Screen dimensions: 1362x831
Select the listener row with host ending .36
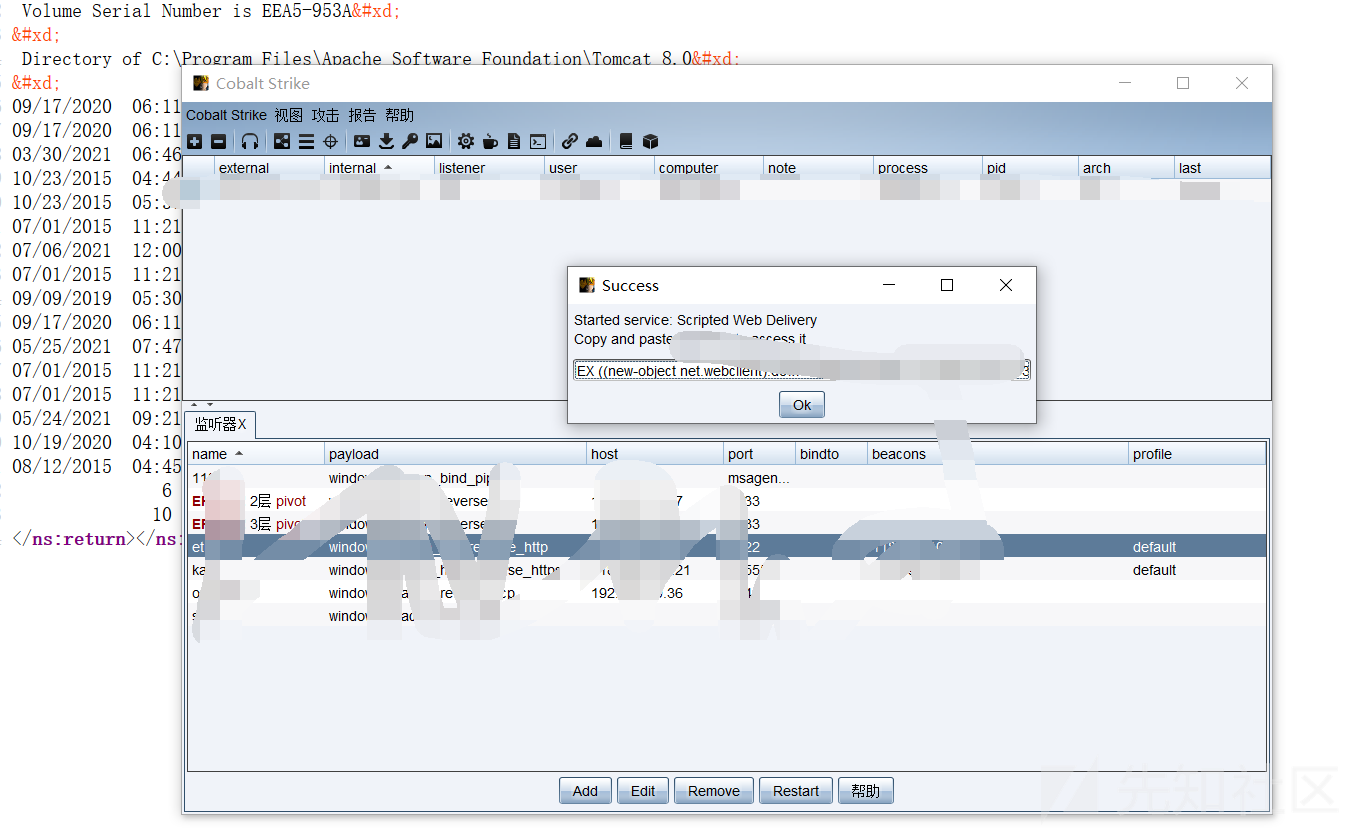tap(727, 593)
